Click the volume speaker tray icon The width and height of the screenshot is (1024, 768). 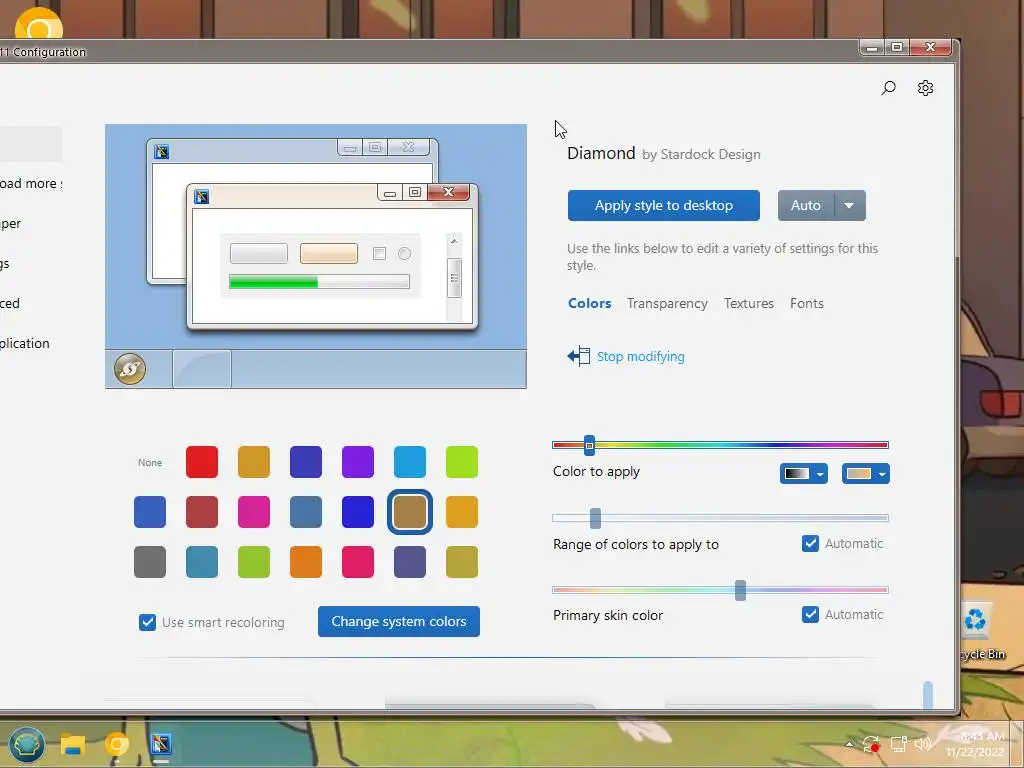click(x=923, y=744)
